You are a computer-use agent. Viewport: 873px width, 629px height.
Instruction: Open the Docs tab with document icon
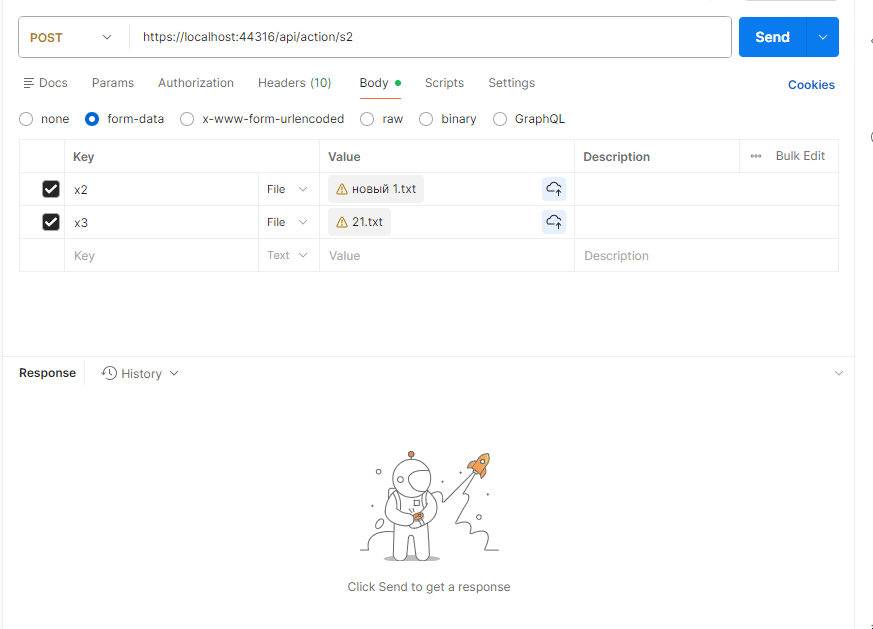coord(29,83)
